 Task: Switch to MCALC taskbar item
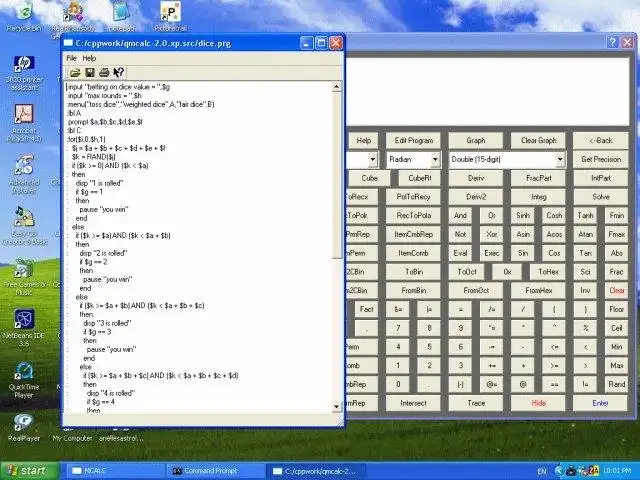(x=114, y=471)
